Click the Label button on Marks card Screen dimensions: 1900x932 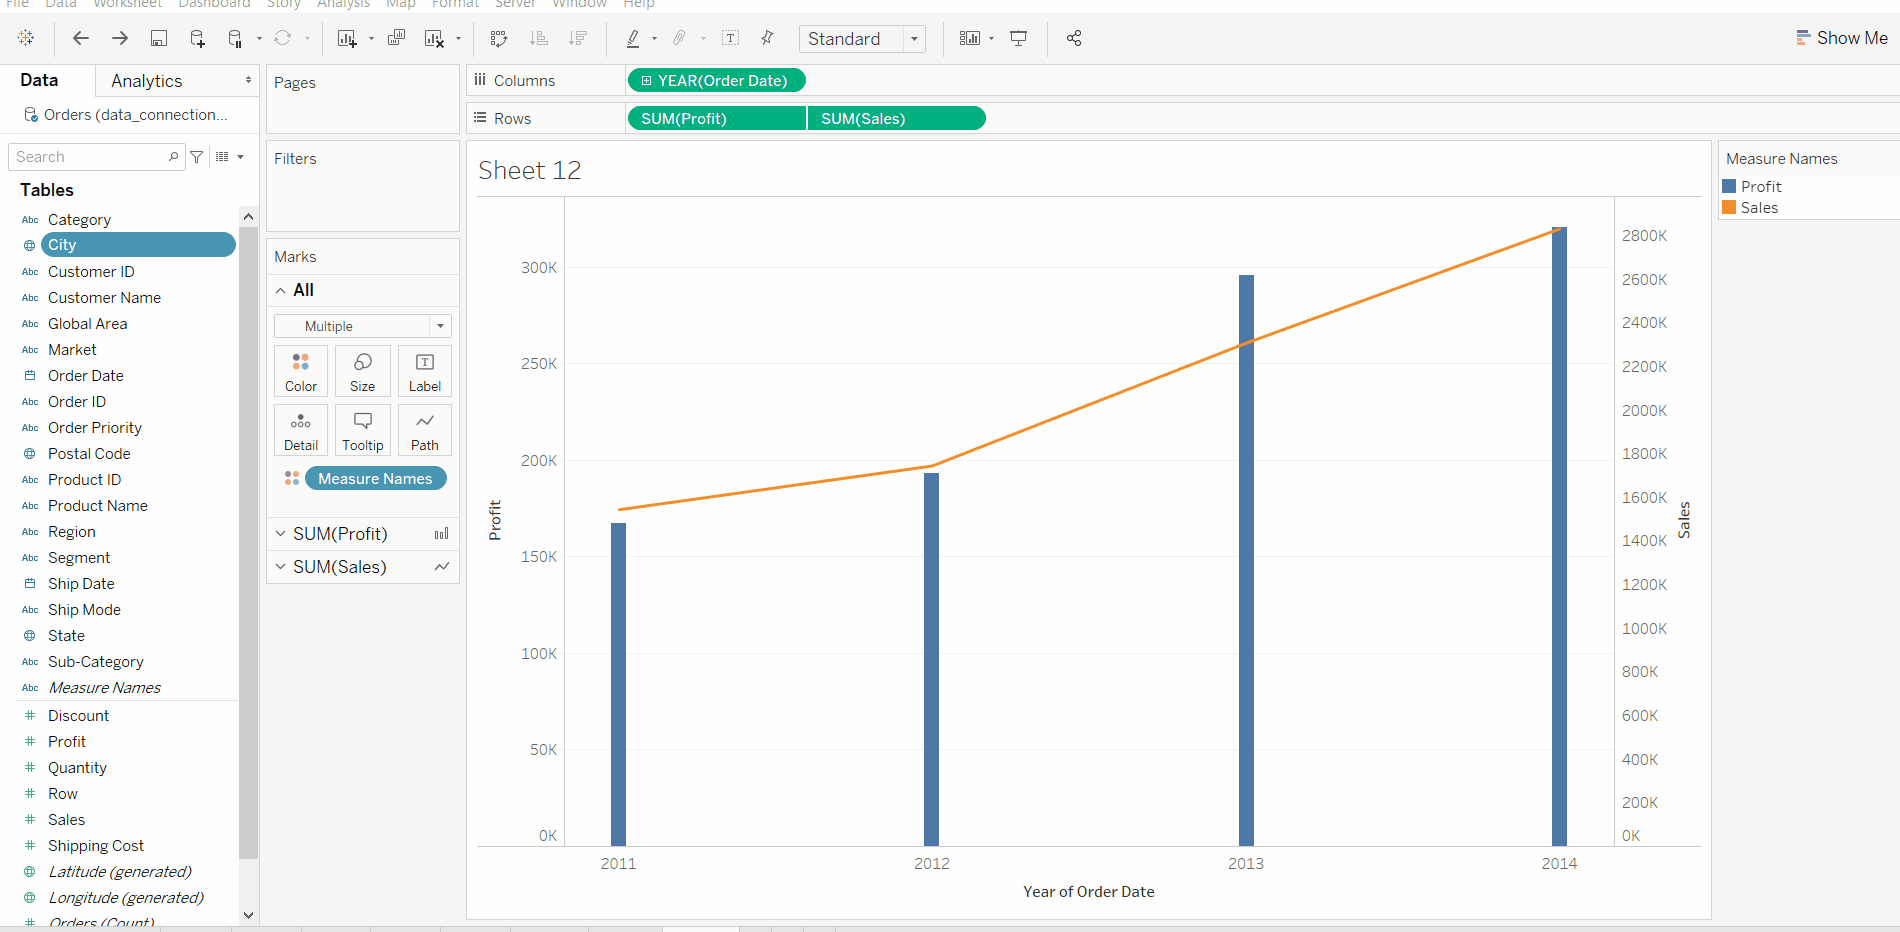pyautogui.click(x=425, y=371)
